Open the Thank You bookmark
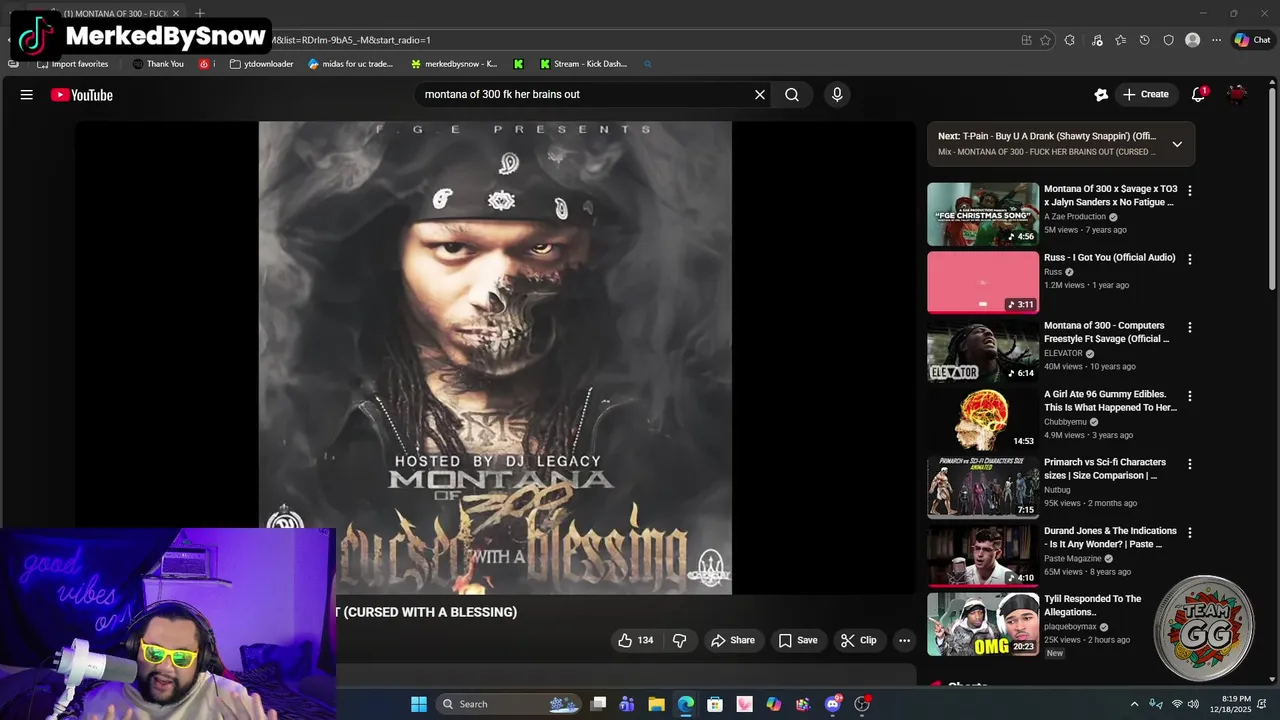 coord(157,64)
